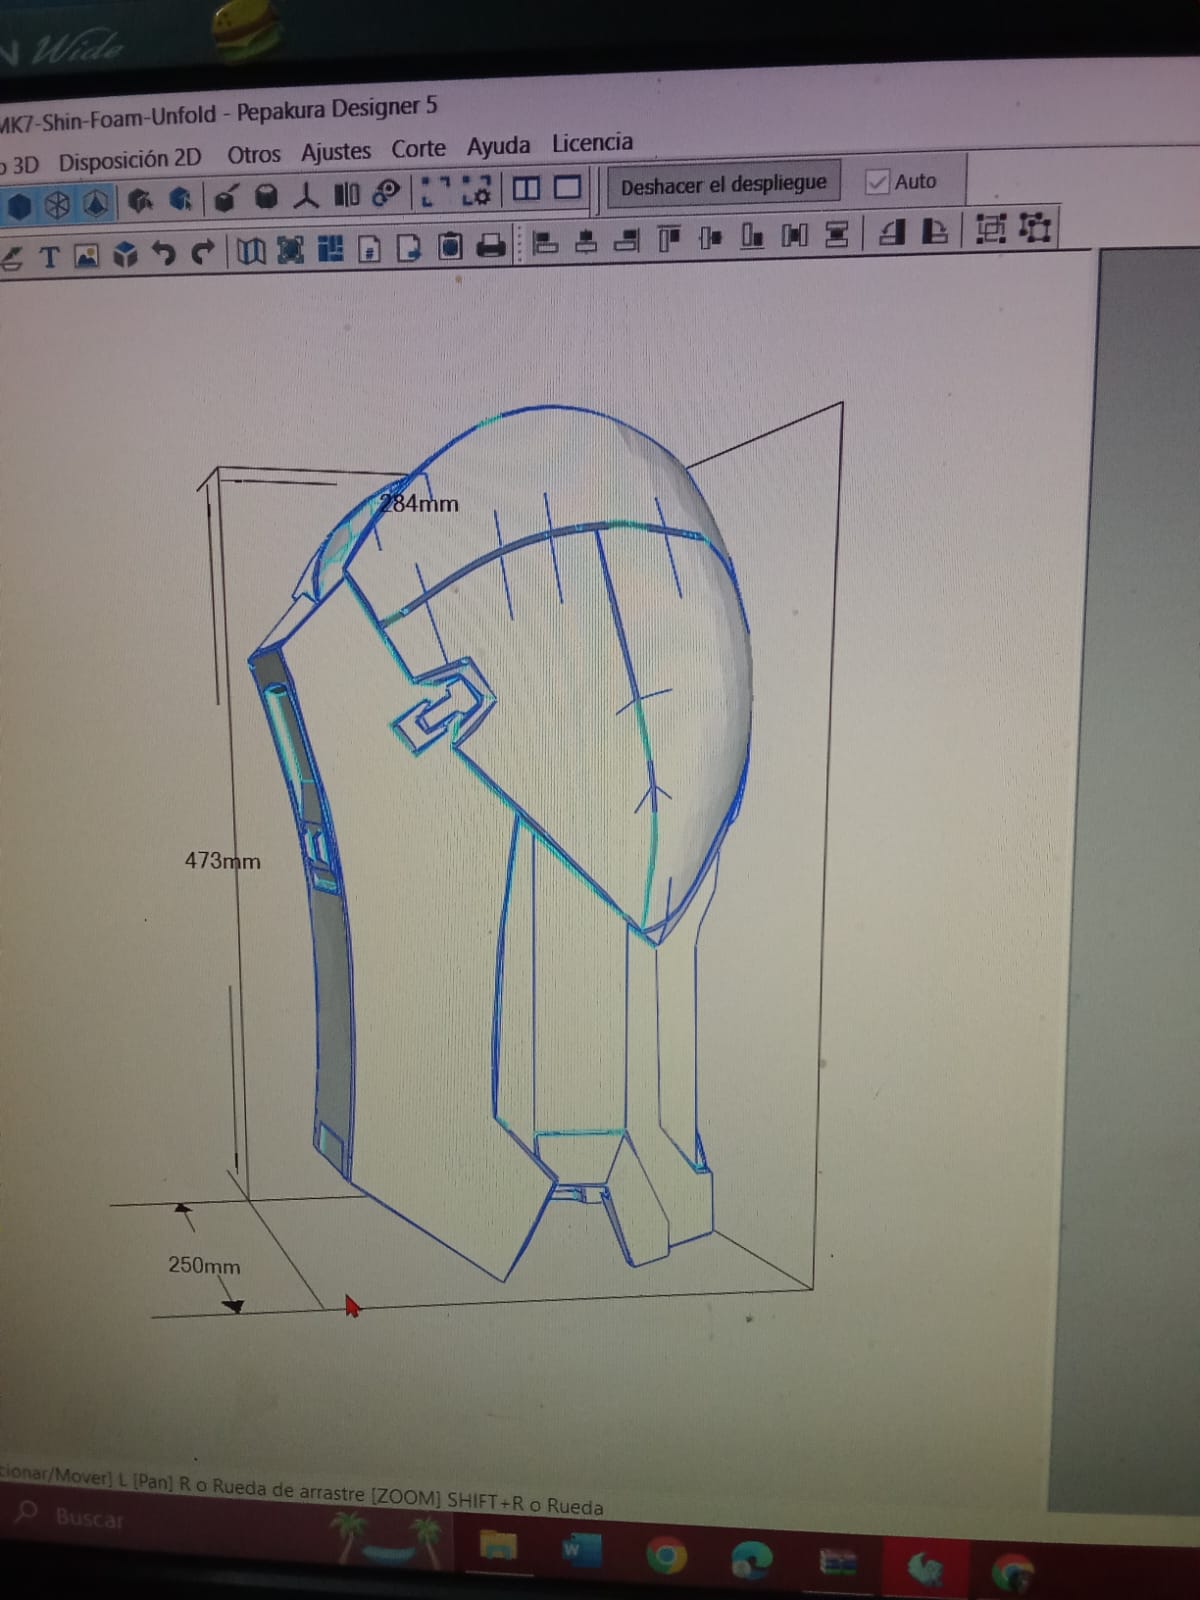Click the eye with link icon

tap(386, 192)
